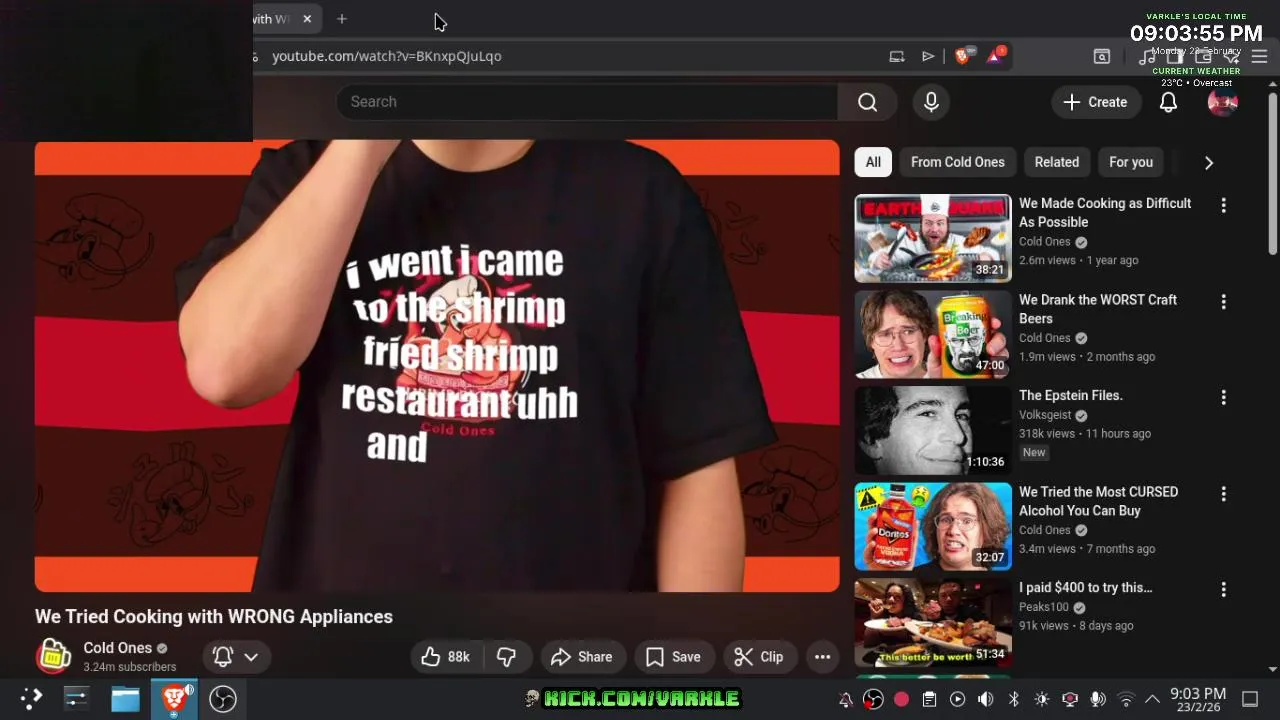Open 'We Tried the Most CURSED Alcohol' title
The height and width of the screenshot is (720, 1280).
(1098, 501)
